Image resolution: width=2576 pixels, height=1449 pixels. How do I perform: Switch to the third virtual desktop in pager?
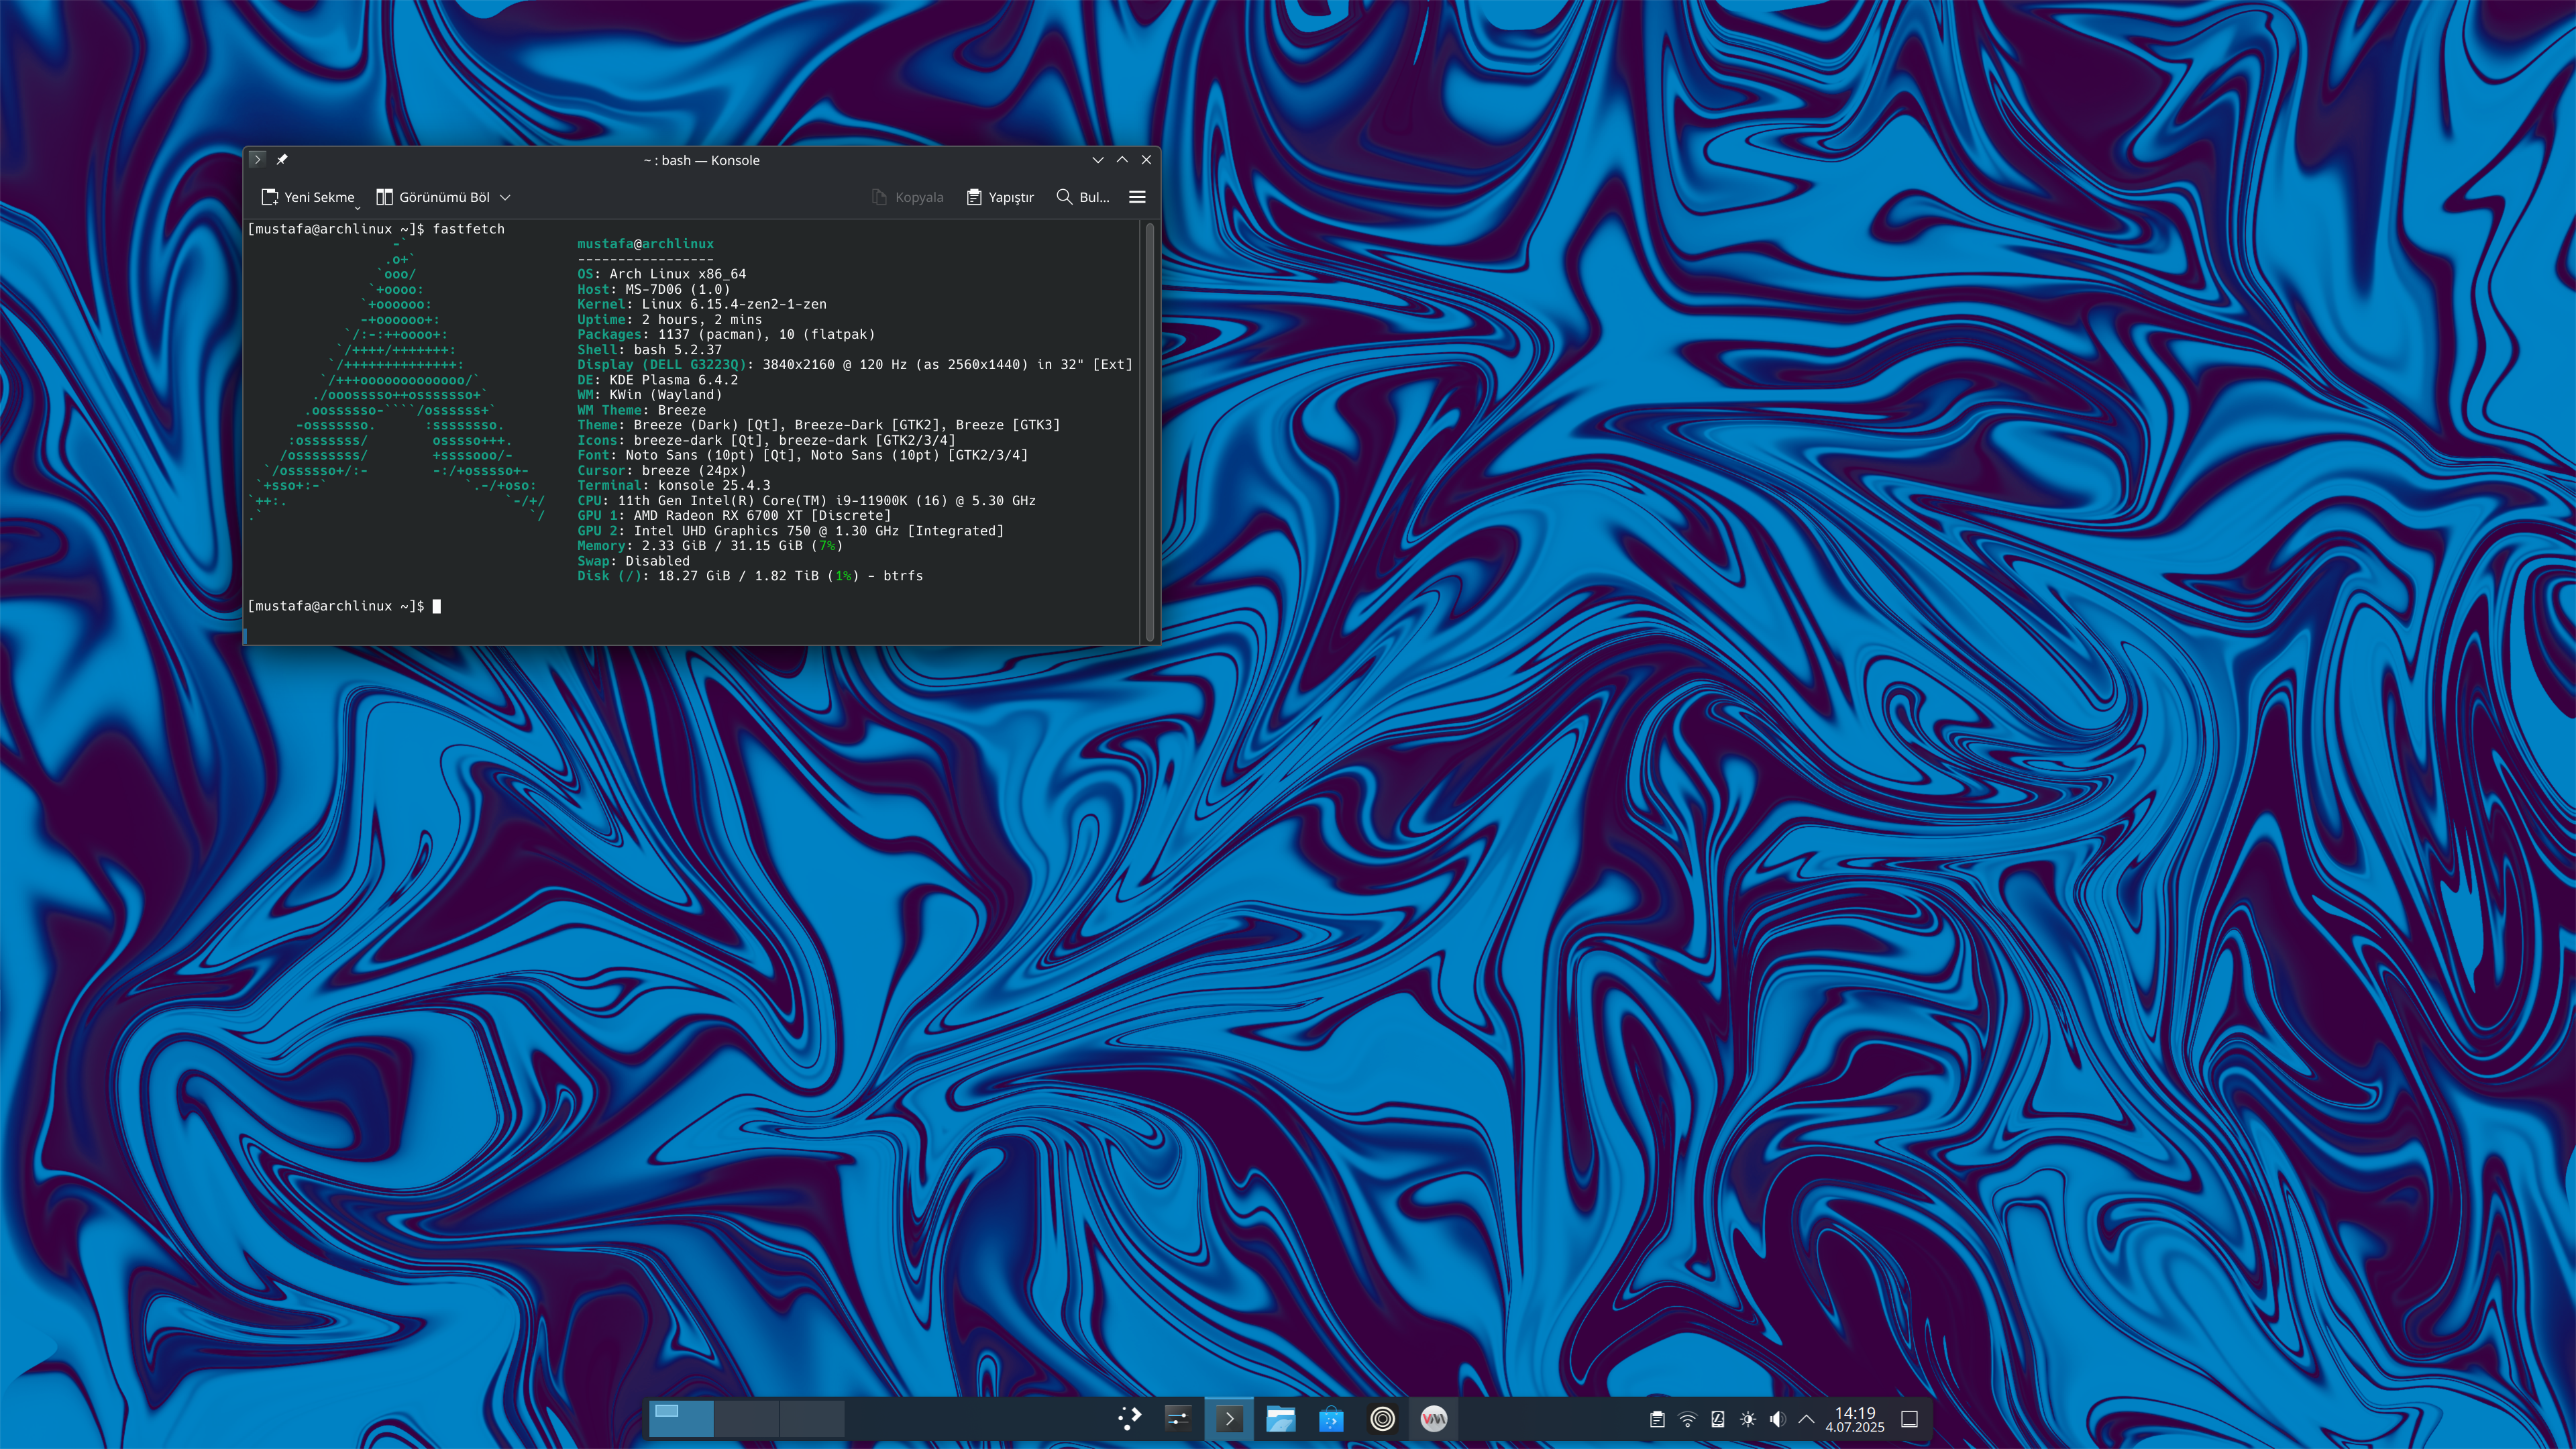(812, 1418)
